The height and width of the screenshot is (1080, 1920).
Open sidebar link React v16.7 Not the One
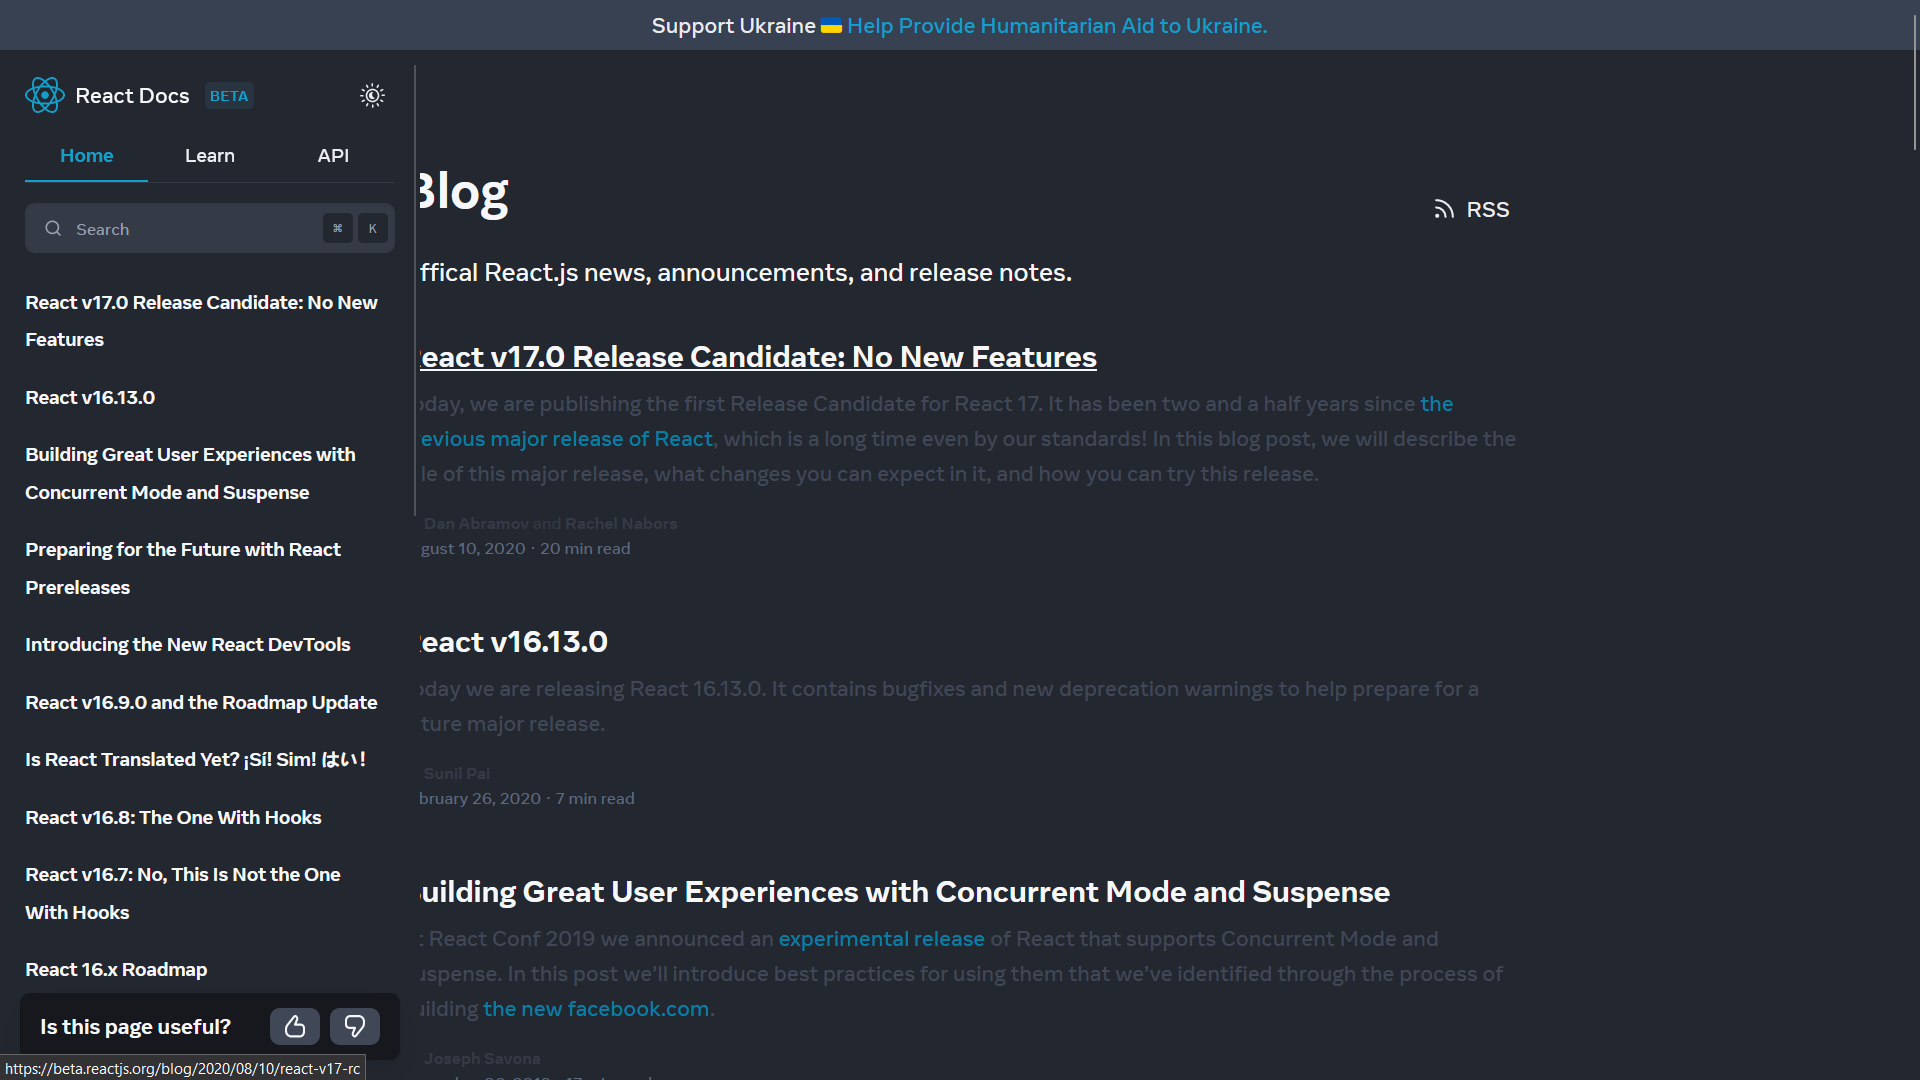[x=183, y=893]
